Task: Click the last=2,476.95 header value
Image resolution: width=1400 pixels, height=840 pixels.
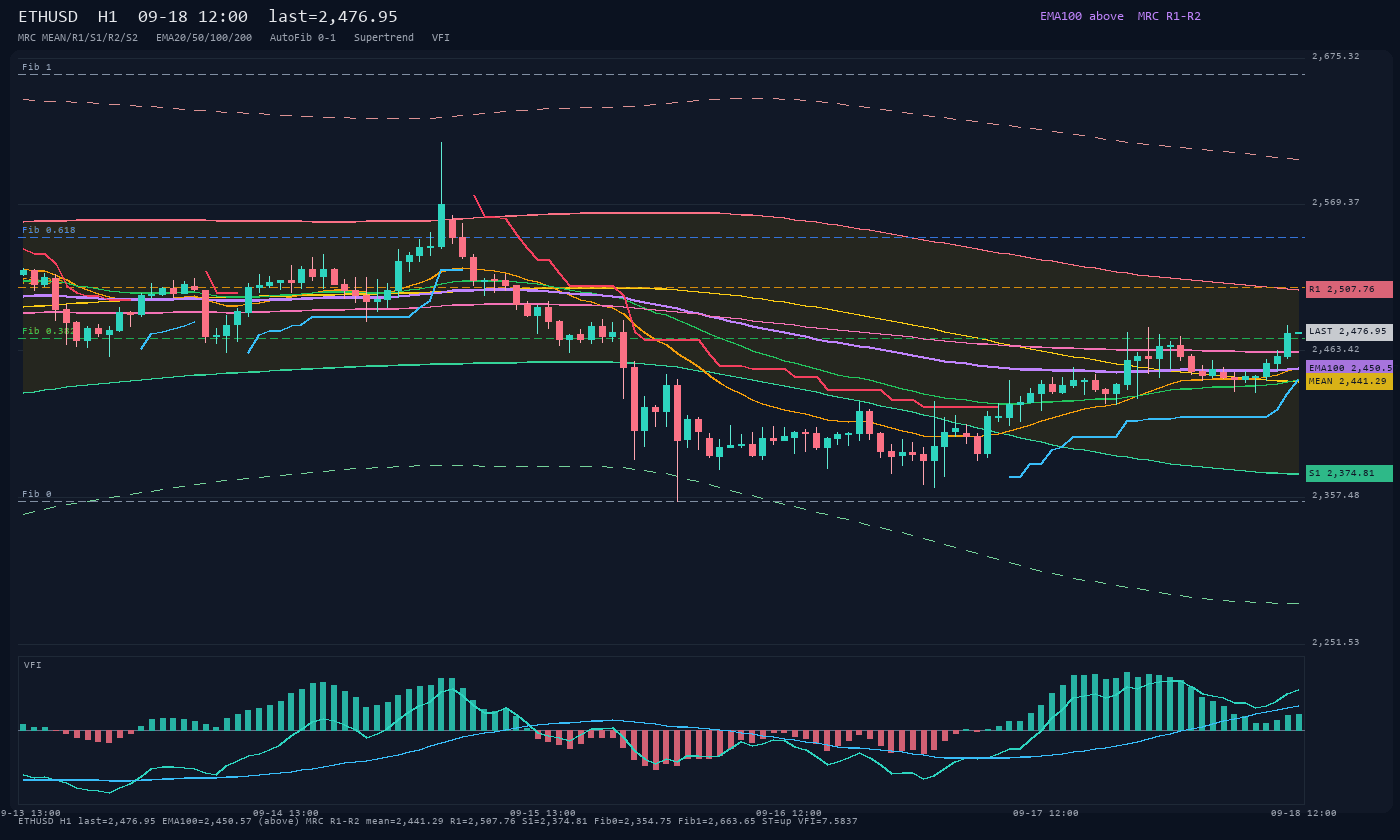Action: point(333,17)
